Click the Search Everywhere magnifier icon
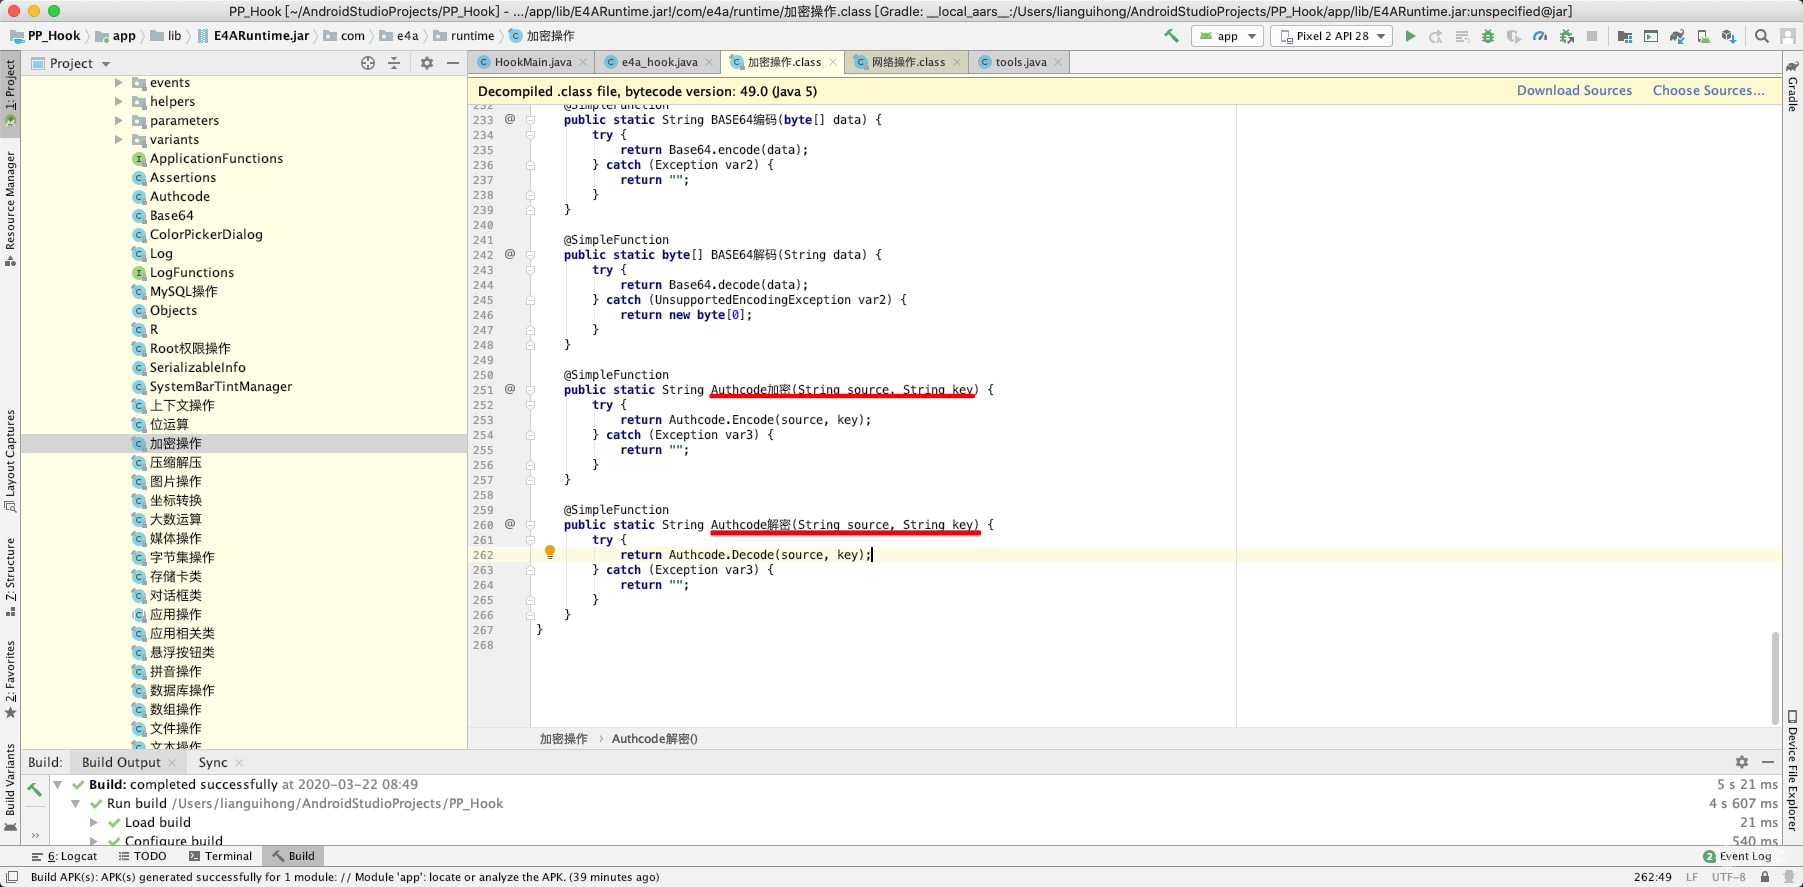 pos(1762,36)
